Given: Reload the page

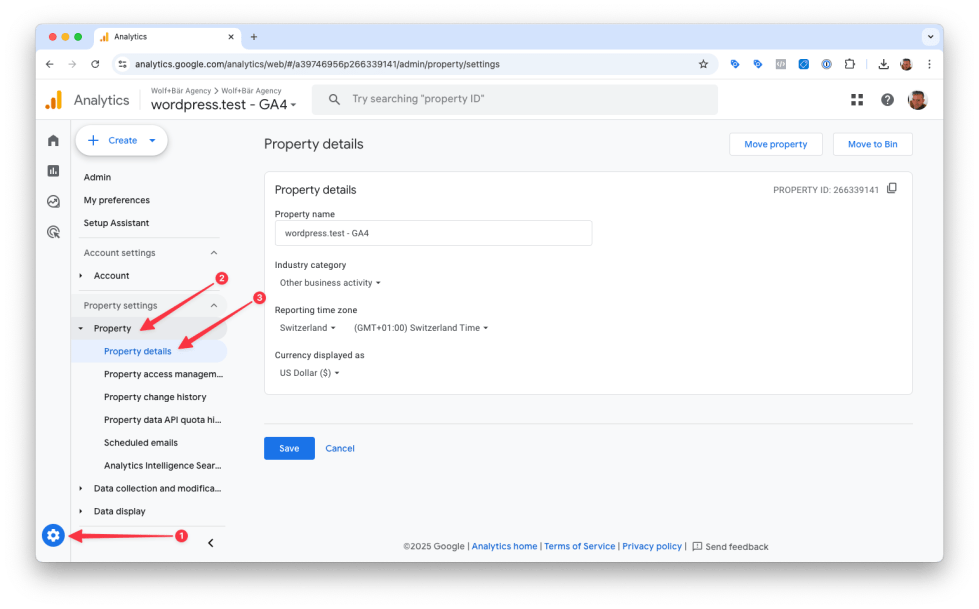Looking at the screenshot, I should pyautogui.click(x=95, y=64).
